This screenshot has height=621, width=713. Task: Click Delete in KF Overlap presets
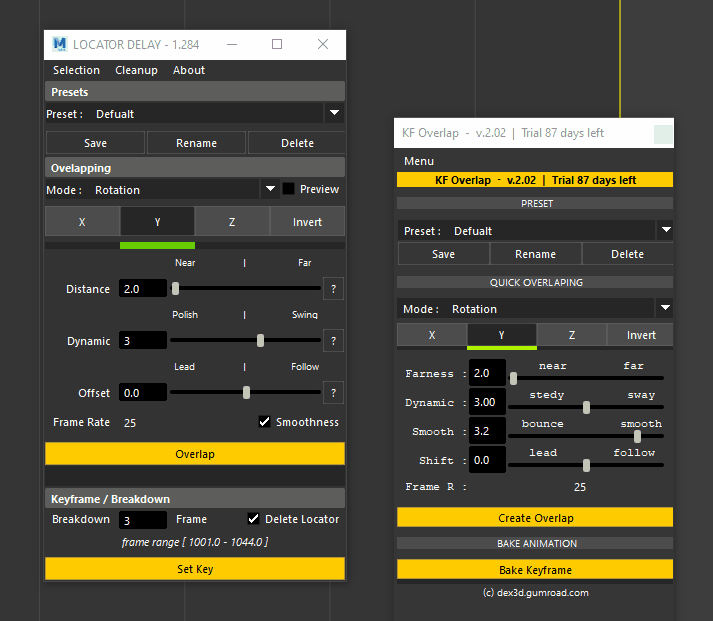628,254
